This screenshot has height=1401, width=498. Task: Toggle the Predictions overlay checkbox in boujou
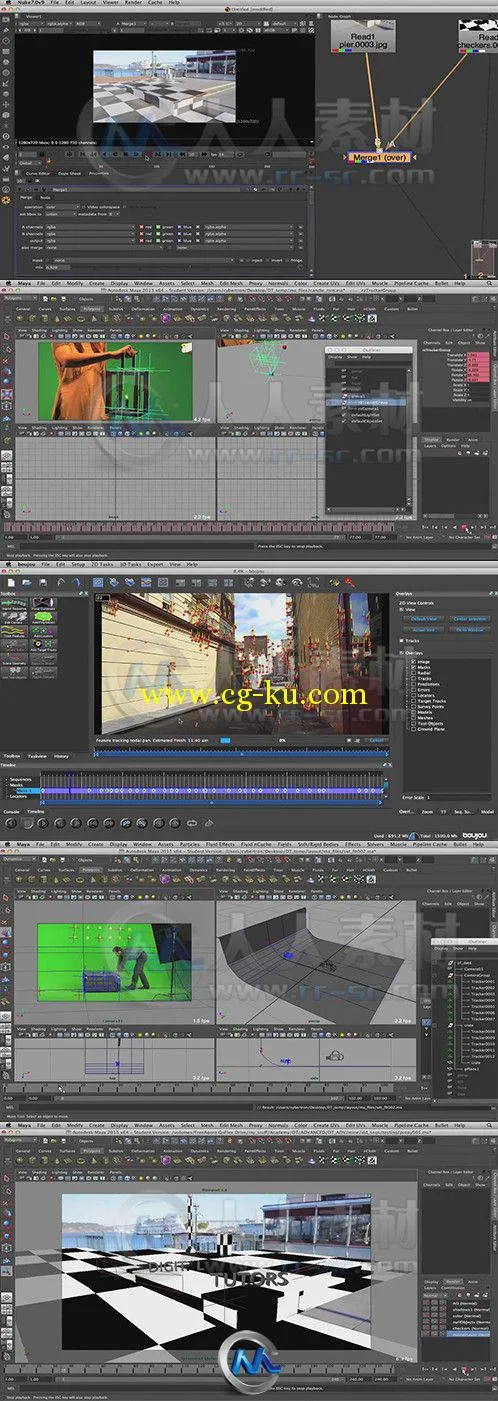point(413,684)
